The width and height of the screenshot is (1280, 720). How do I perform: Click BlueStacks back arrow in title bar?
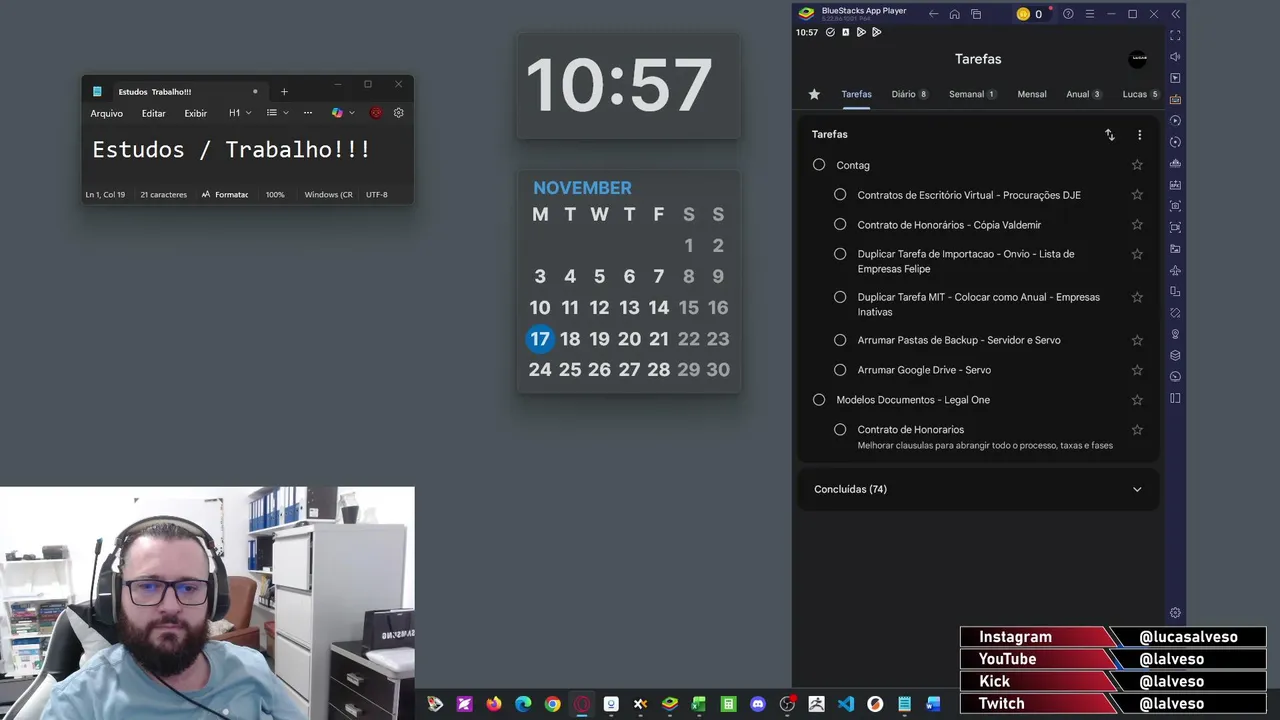pos(933,14)
